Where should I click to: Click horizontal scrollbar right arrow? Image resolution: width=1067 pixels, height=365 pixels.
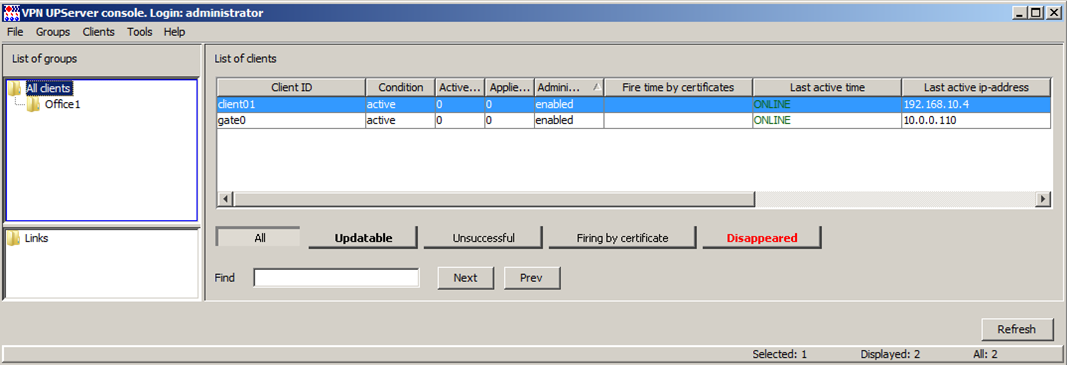pyautogui.click(x=1044, y=199)
